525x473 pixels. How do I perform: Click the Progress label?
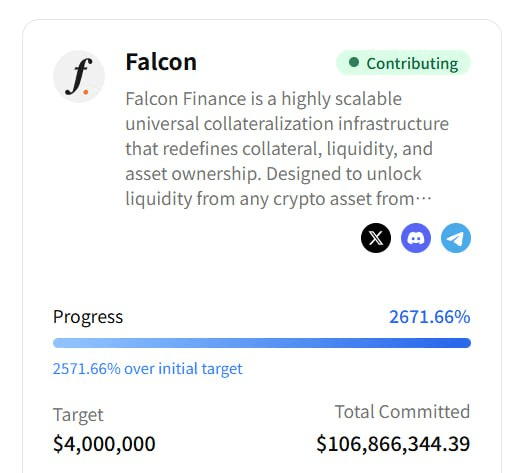(x=88, y=317)
